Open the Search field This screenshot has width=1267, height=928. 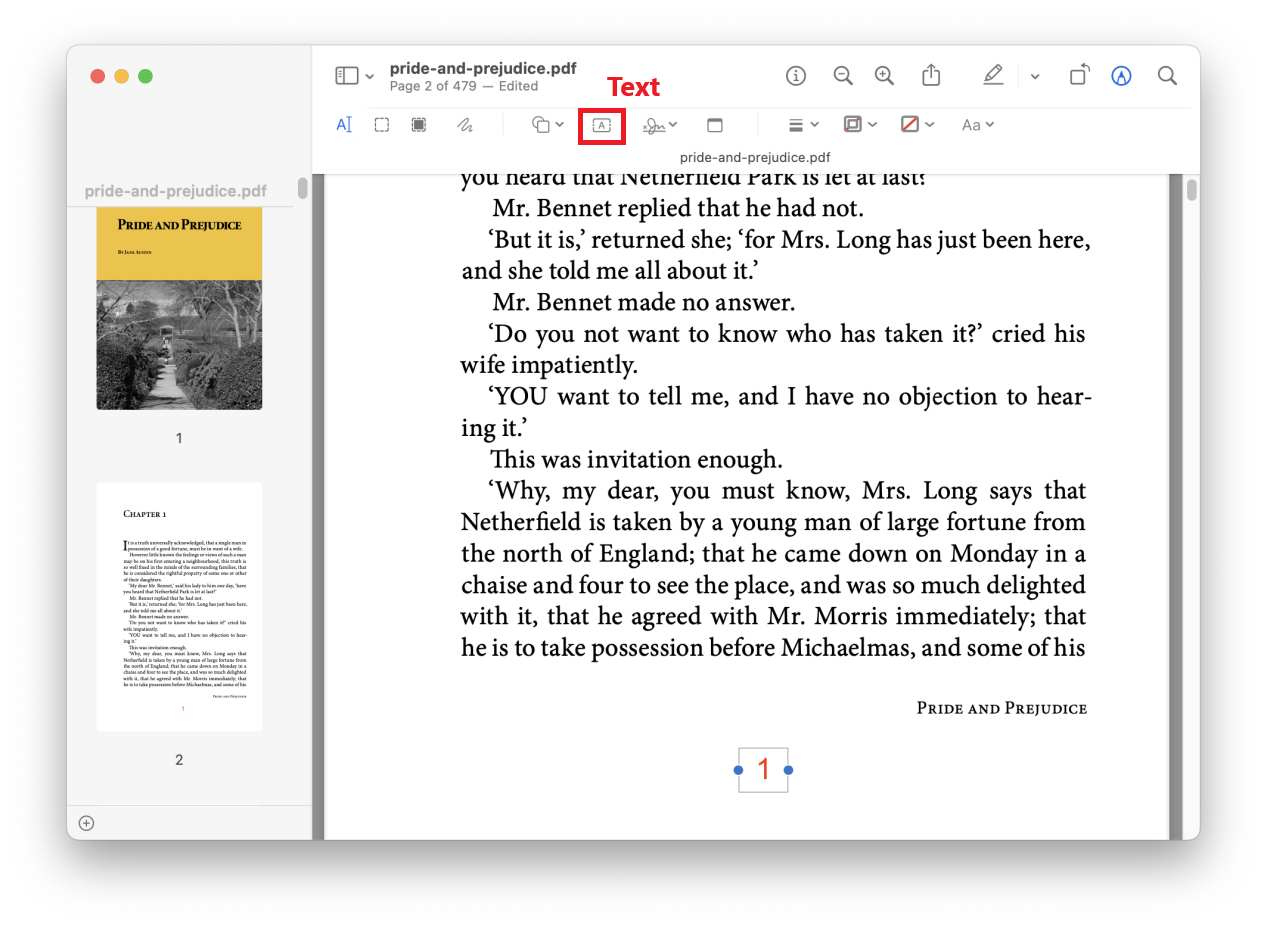point(1166,75)
